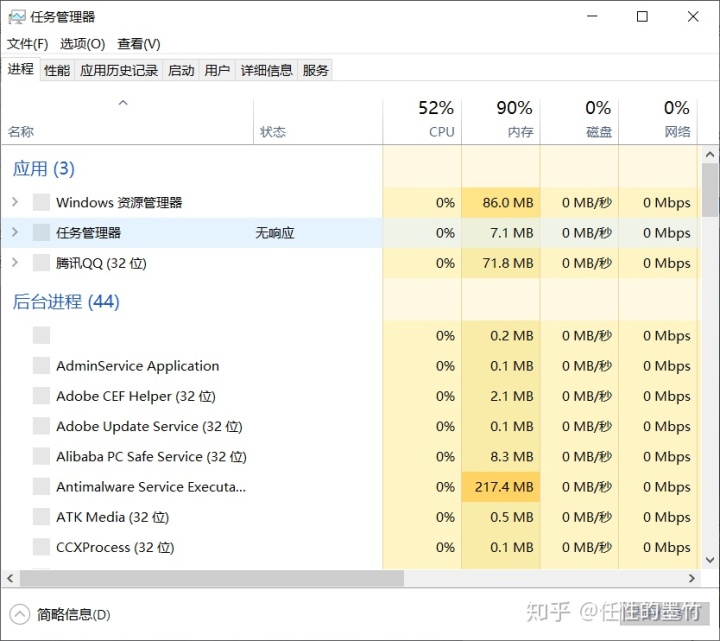Open the 选项(O) menu
The height and width of the screenshot is (641, 720).
tap(83, 44)
